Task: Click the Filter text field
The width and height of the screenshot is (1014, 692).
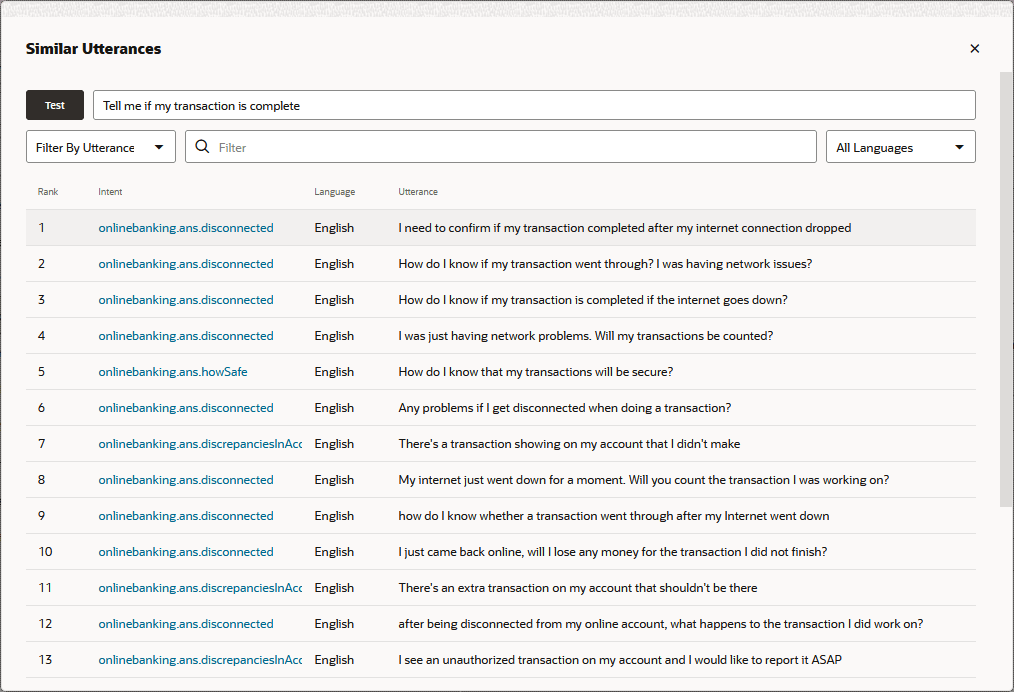Action: pos(510,147)
